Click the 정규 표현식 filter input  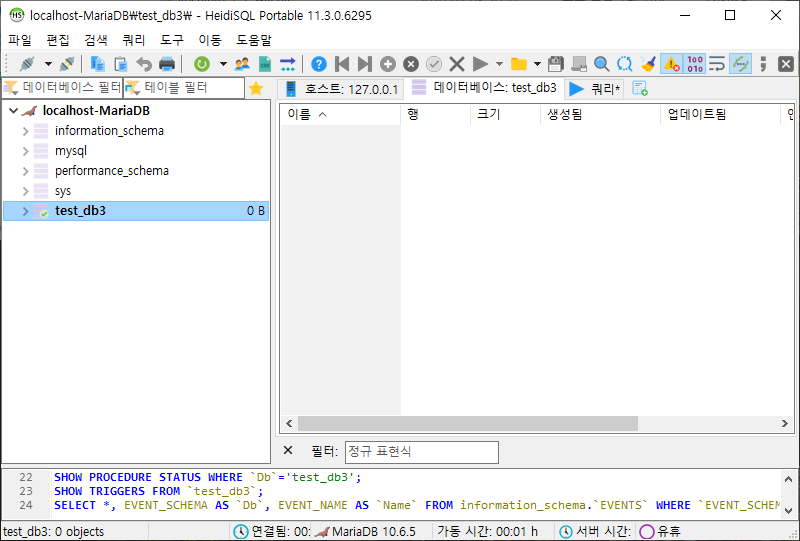[422, 452]
